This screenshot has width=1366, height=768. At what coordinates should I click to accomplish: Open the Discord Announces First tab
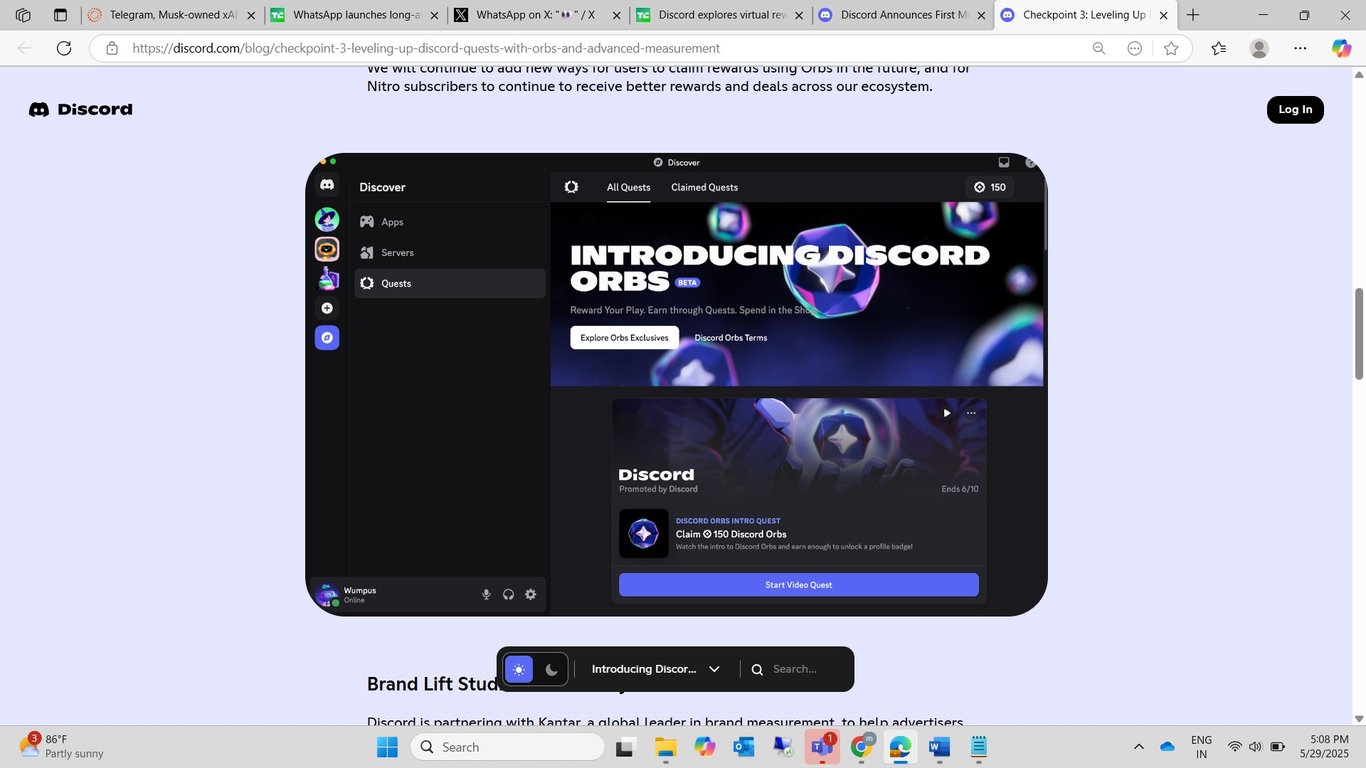pyautogui.click(x=902, y=15)
